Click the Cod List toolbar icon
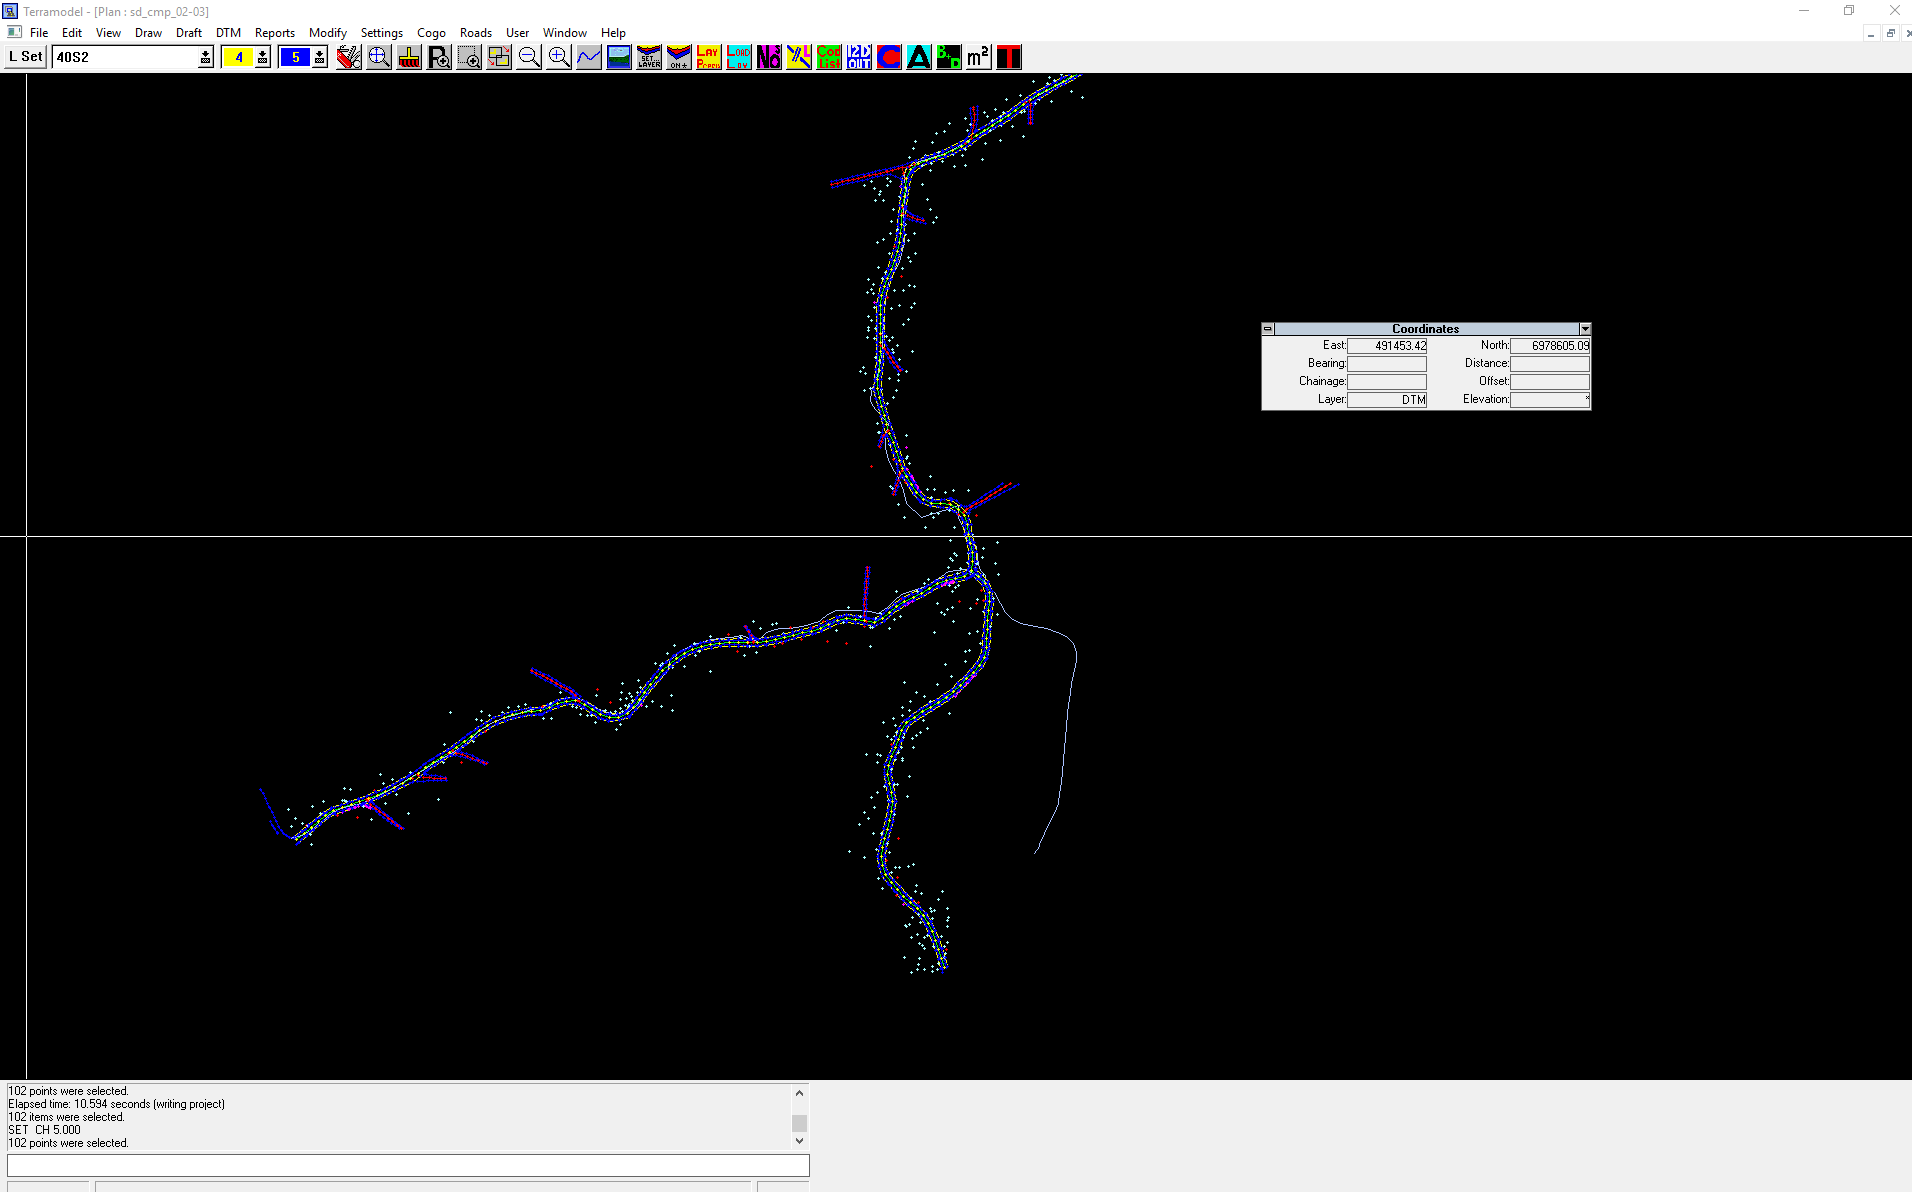This screenshot has height=1192, width=1912. (829, 57)
